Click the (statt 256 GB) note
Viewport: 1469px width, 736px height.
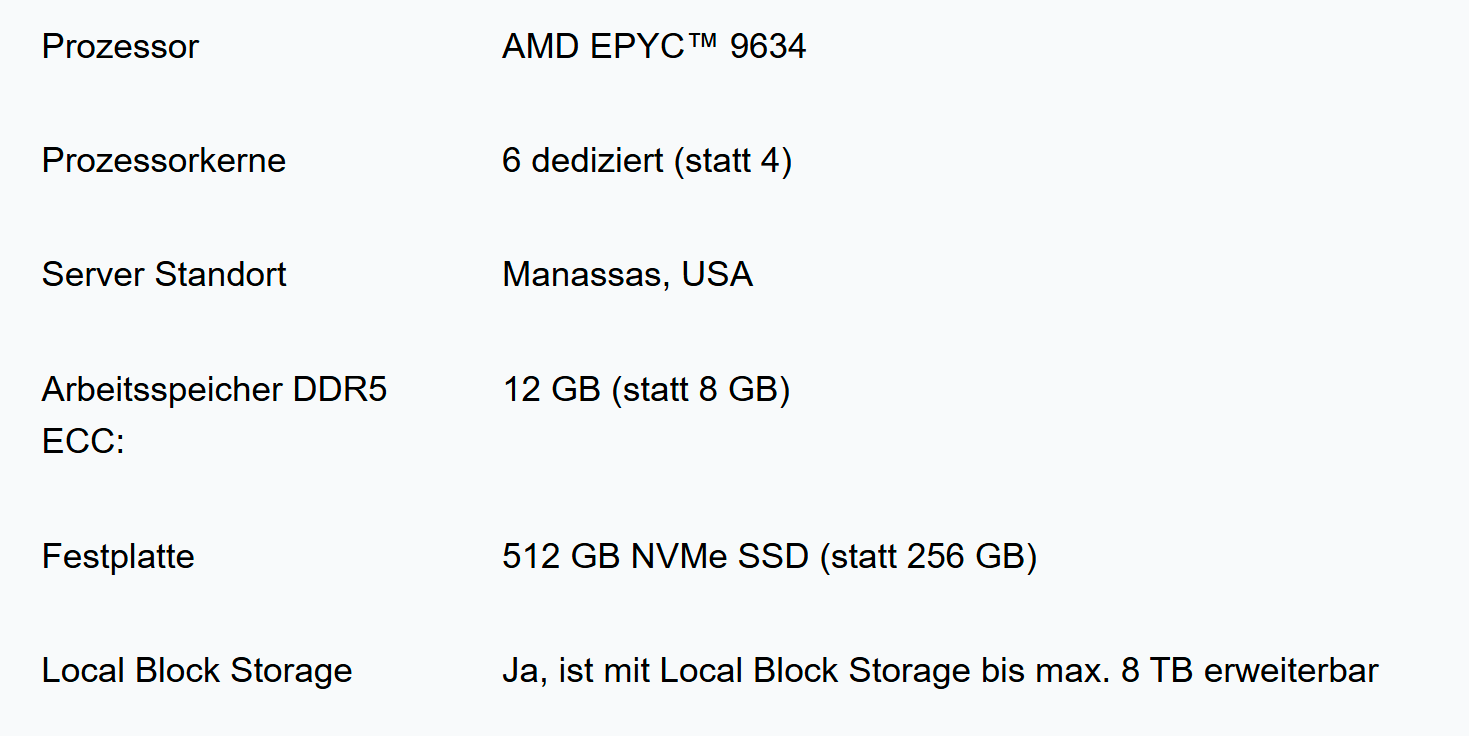(928, 556)
